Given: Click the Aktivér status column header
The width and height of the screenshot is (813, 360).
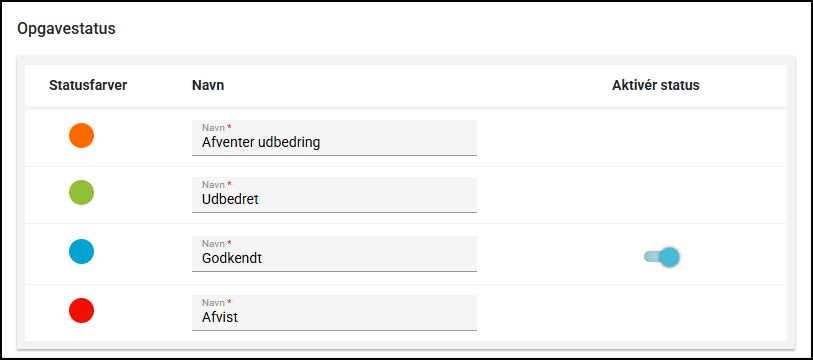Looking at the screenshot, I should [x=655, y=86].
